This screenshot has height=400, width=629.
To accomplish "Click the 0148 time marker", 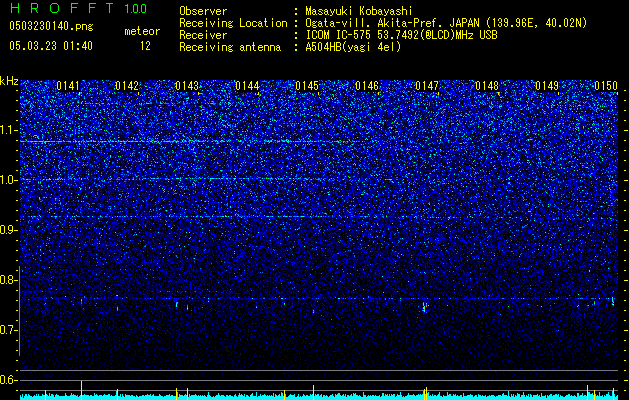I will pyautogui.click(x=487, y=86).
